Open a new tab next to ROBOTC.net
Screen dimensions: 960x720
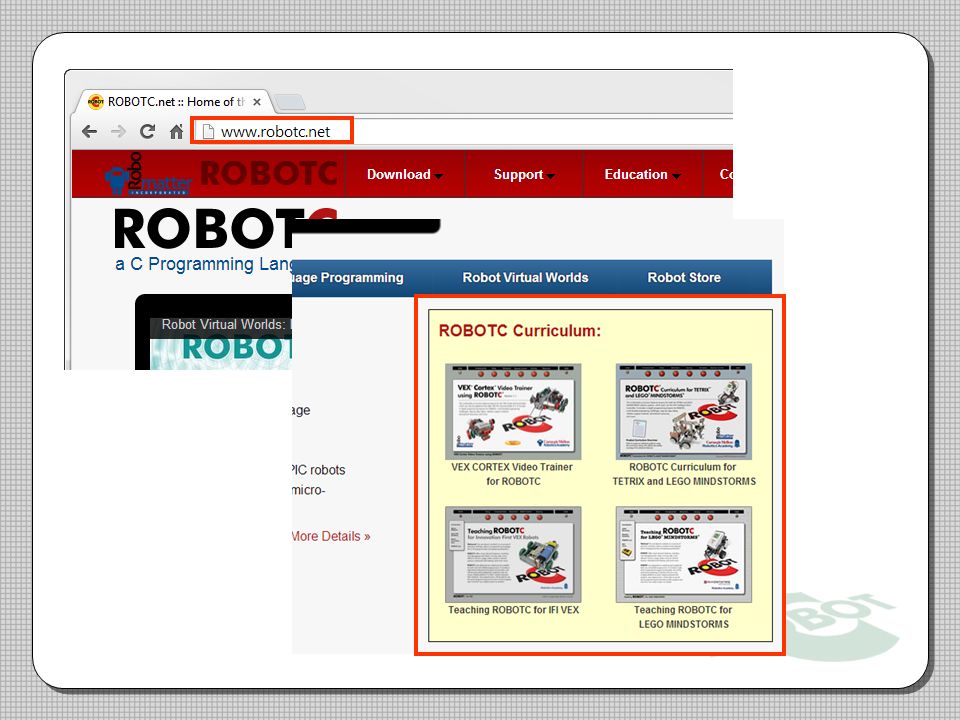[x=289, y=102]
